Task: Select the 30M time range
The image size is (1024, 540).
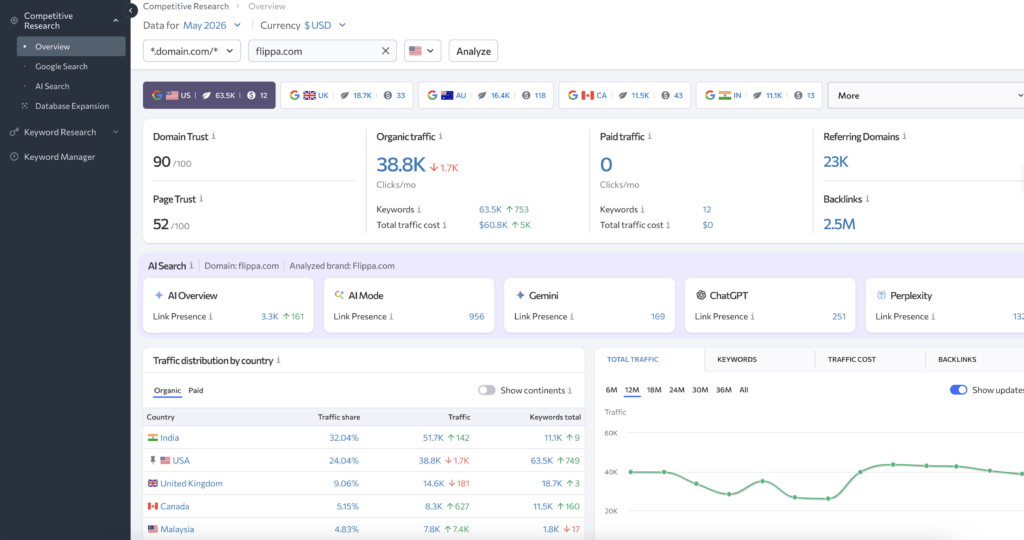Action: [x=700, y=390]
